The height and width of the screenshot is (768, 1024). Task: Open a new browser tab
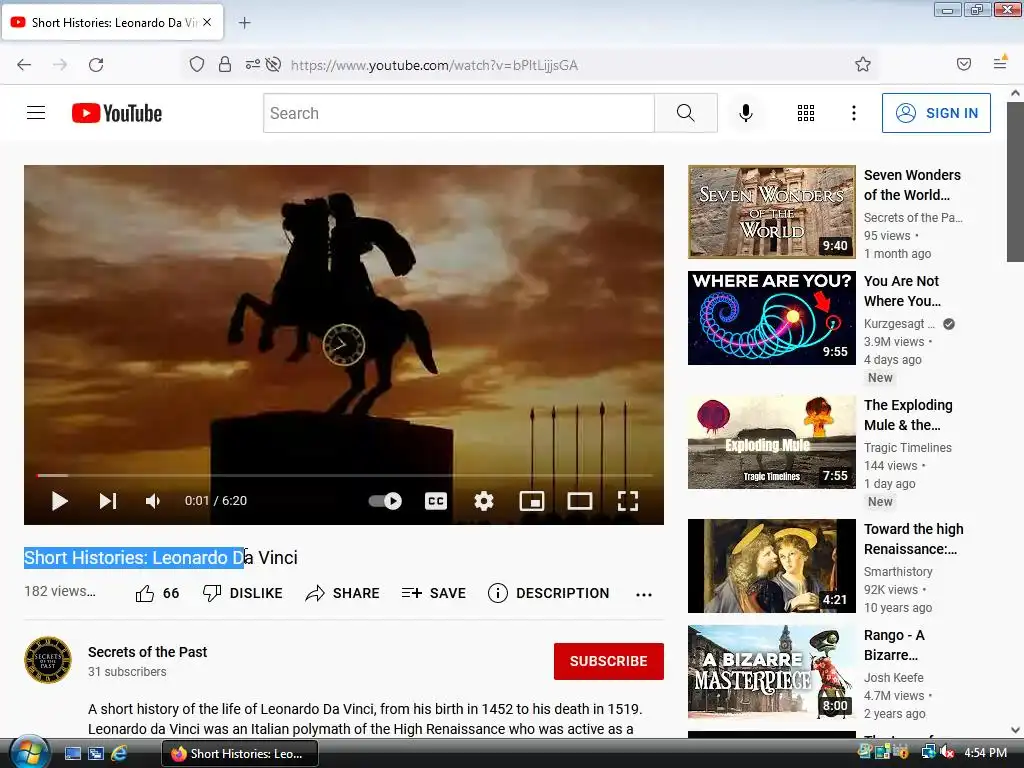[x=244, y=23]
